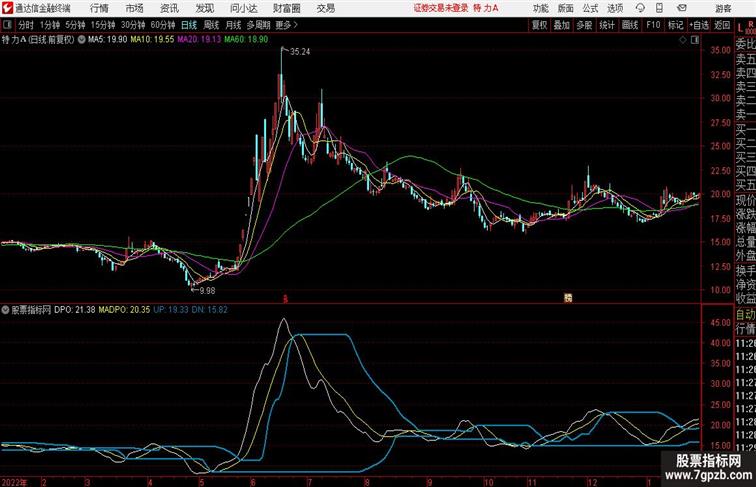
Task: Select the 周线 weekly chart tab
Action: pos(211,25)
